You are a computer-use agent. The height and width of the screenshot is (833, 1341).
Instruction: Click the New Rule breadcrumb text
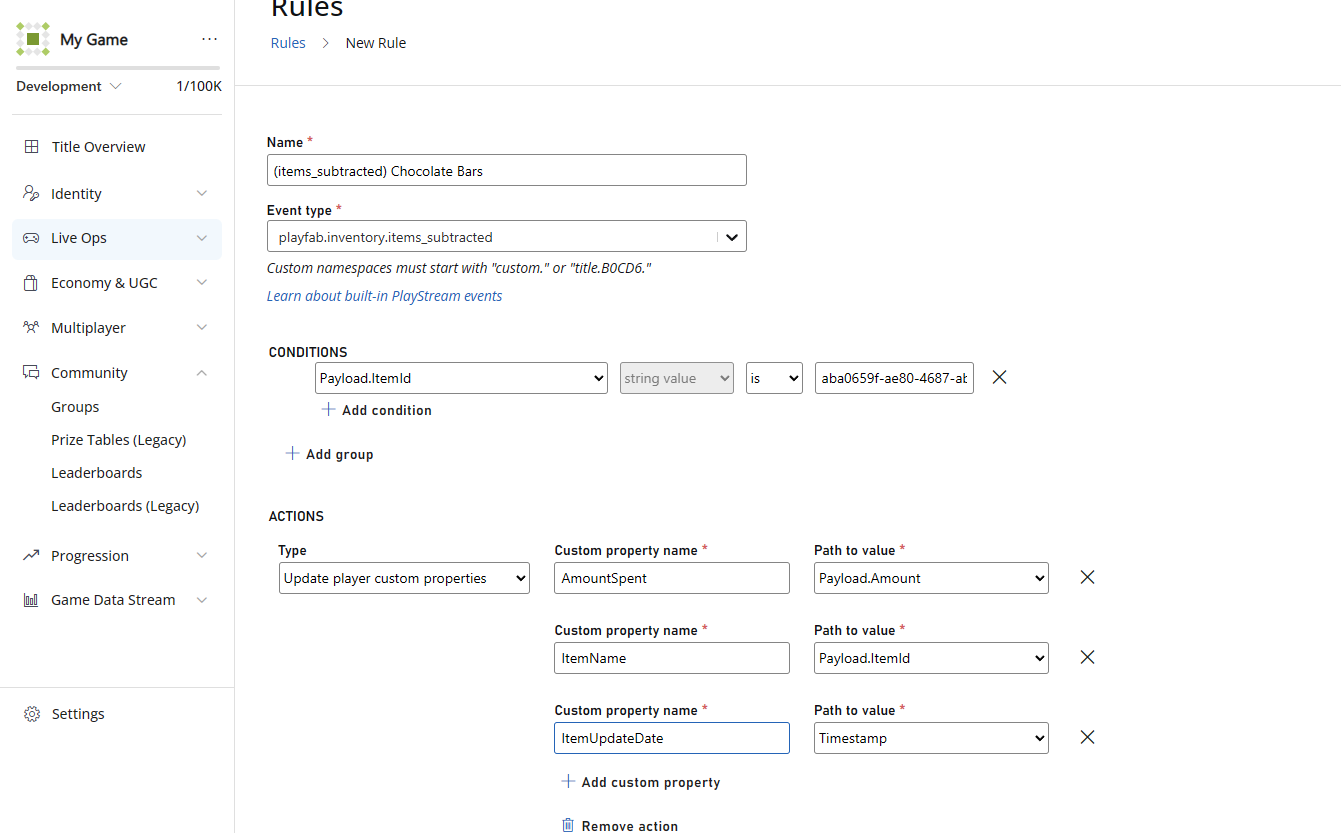(x=376, y=43)
